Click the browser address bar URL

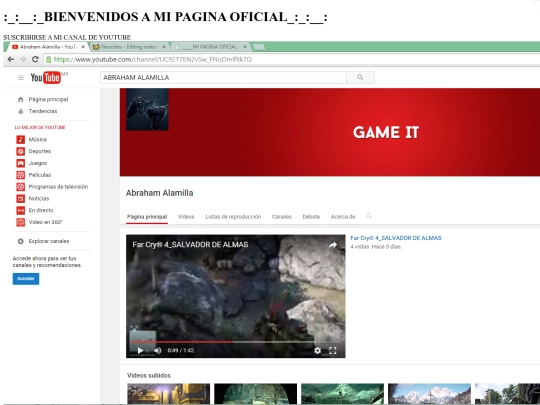tap(153, 60)
